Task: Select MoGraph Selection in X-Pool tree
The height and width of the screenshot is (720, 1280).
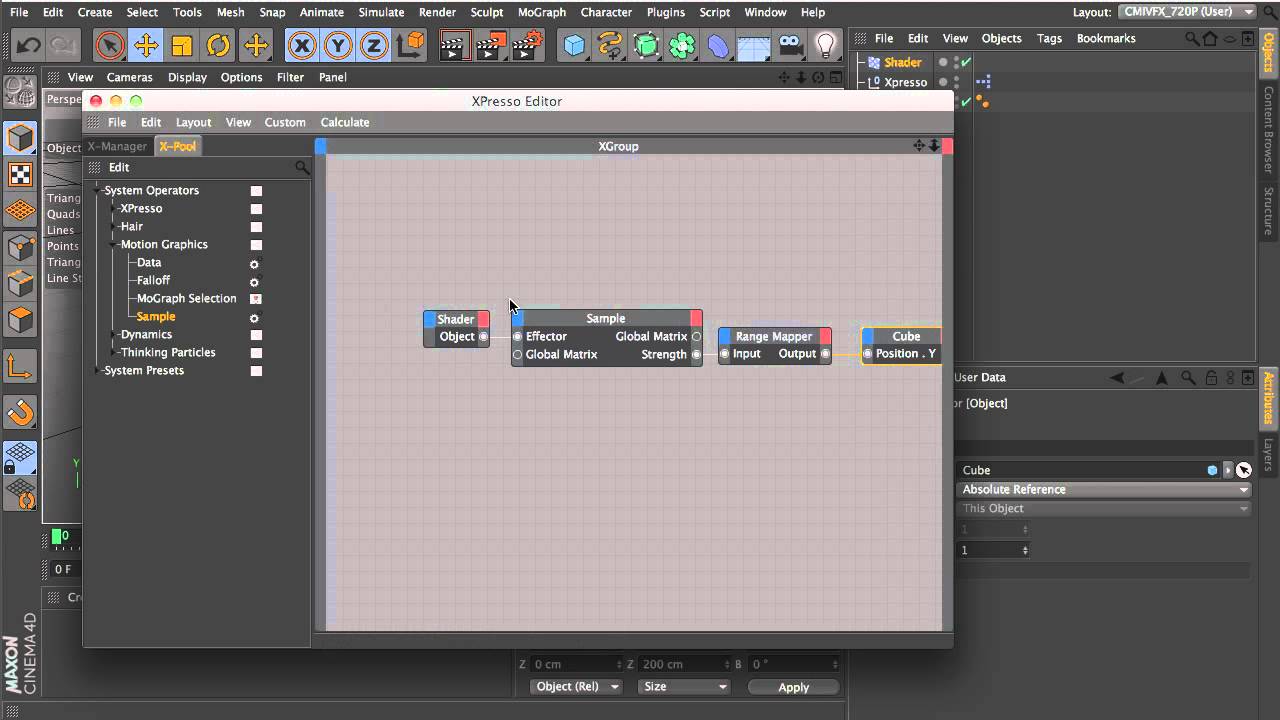Action: pyautogui.click(x=187, y=299)
